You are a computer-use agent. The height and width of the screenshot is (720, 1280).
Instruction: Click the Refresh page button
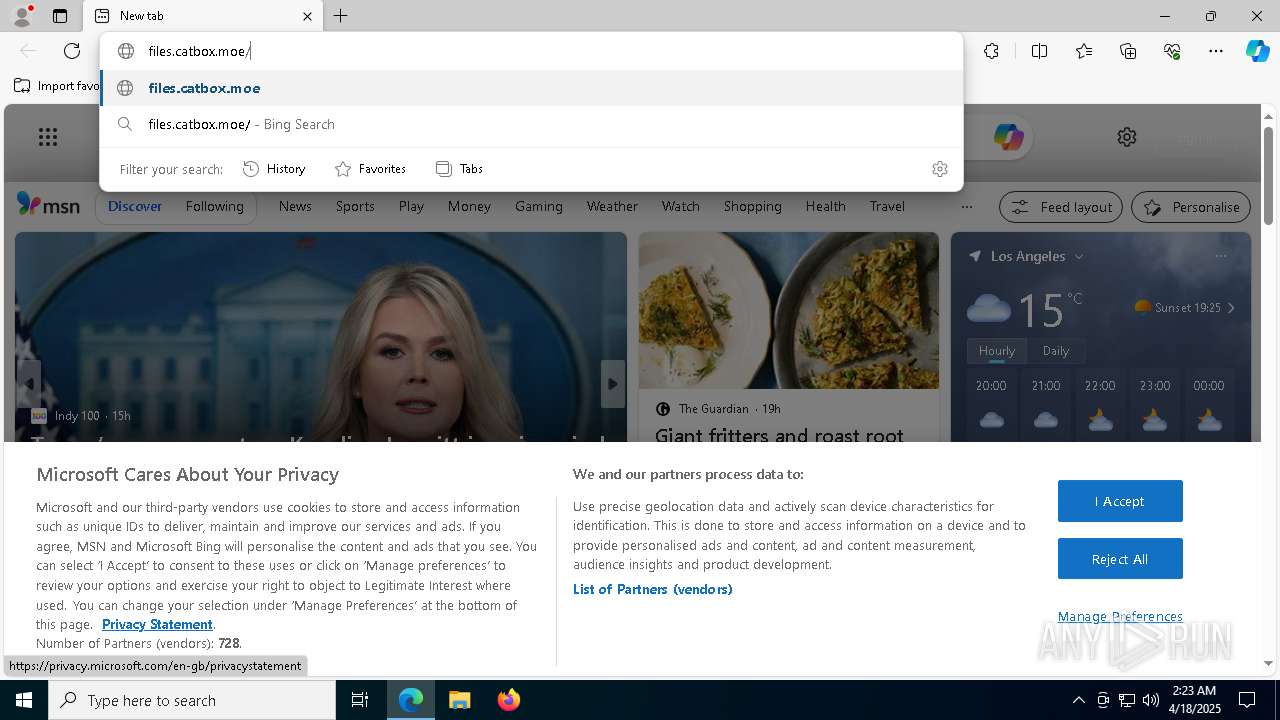point(72,51)
